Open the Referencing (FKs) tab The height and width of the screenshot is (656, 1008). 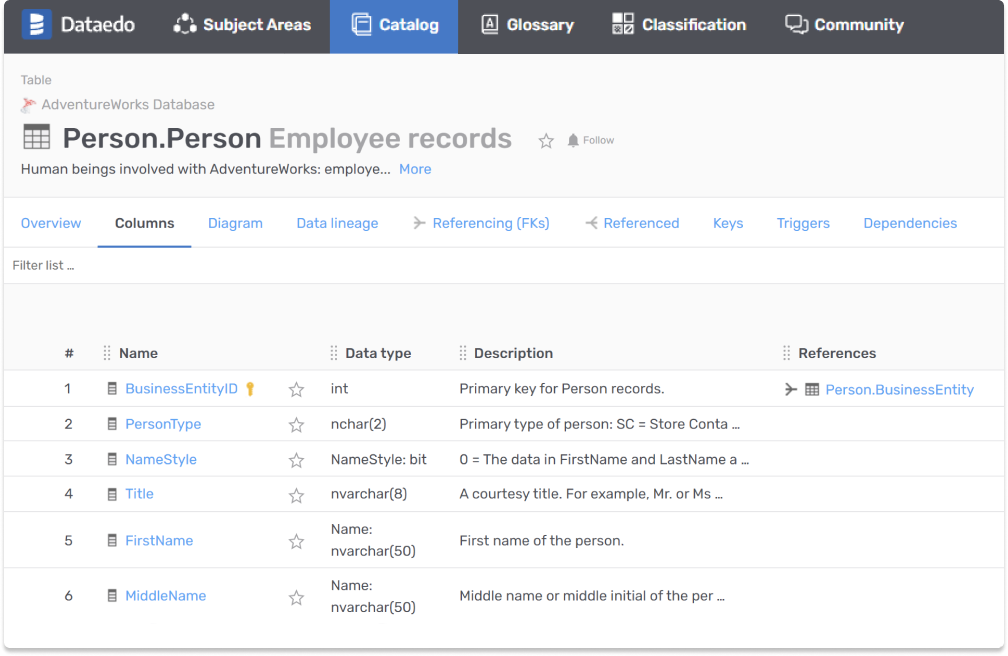click(481, 223)
